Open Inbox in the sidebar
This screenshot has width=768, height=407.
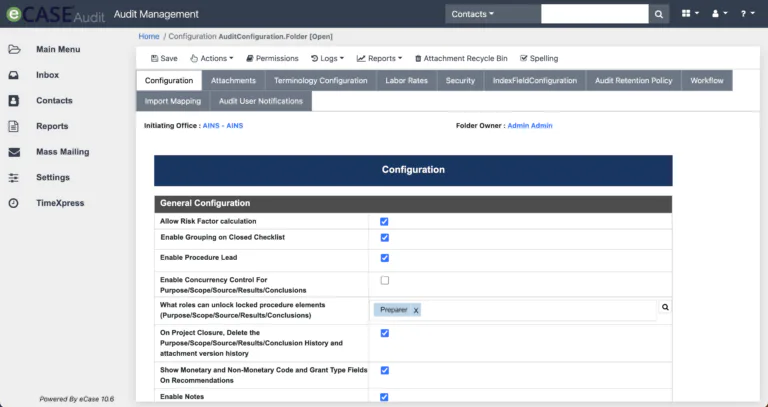(47, 75)
